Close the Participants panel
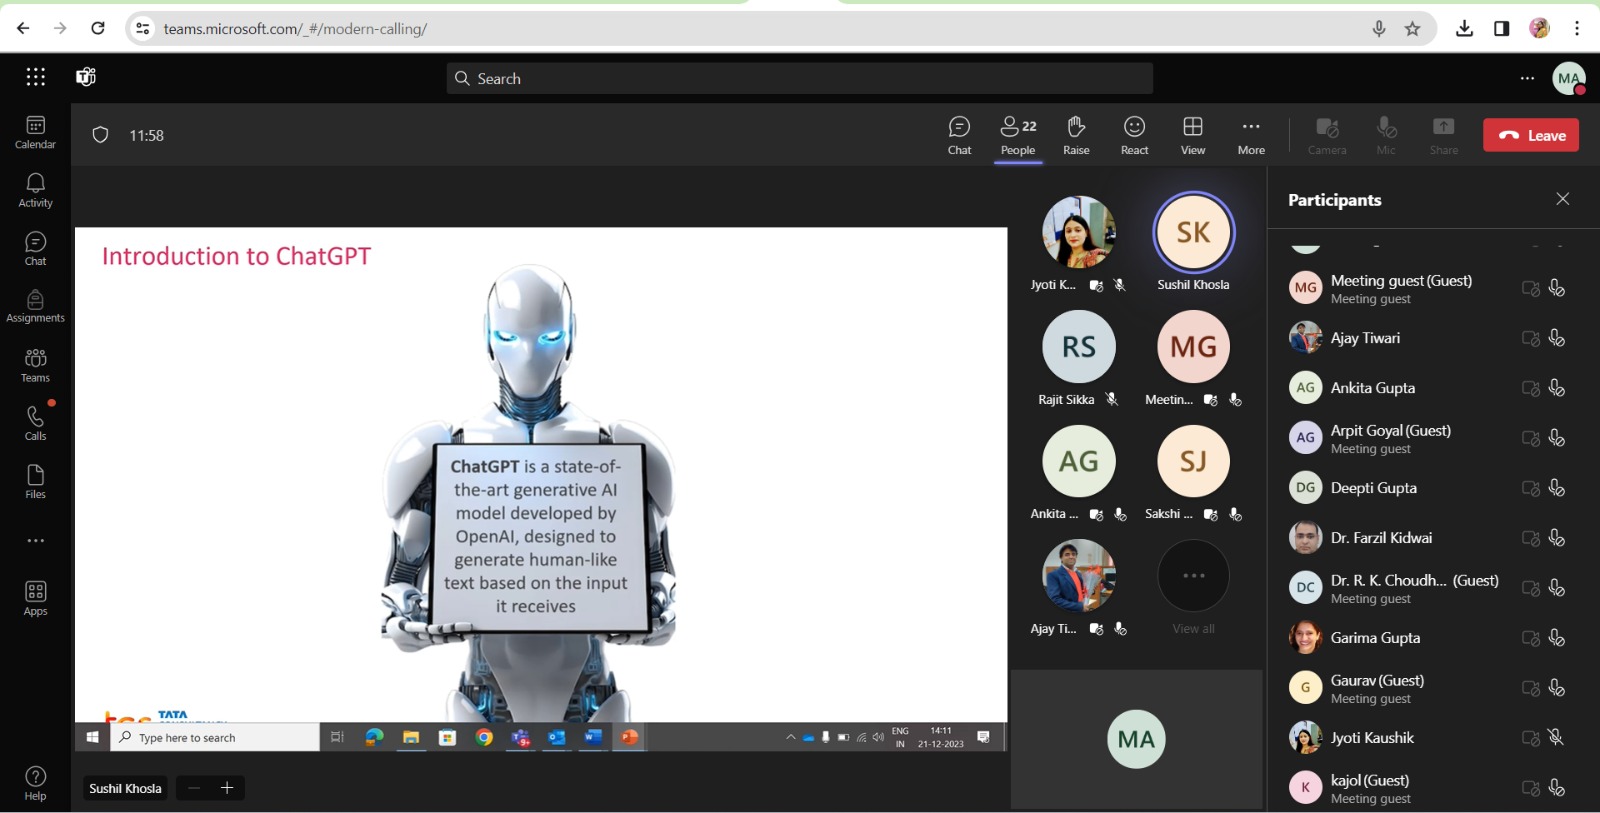 point(1563,199)
